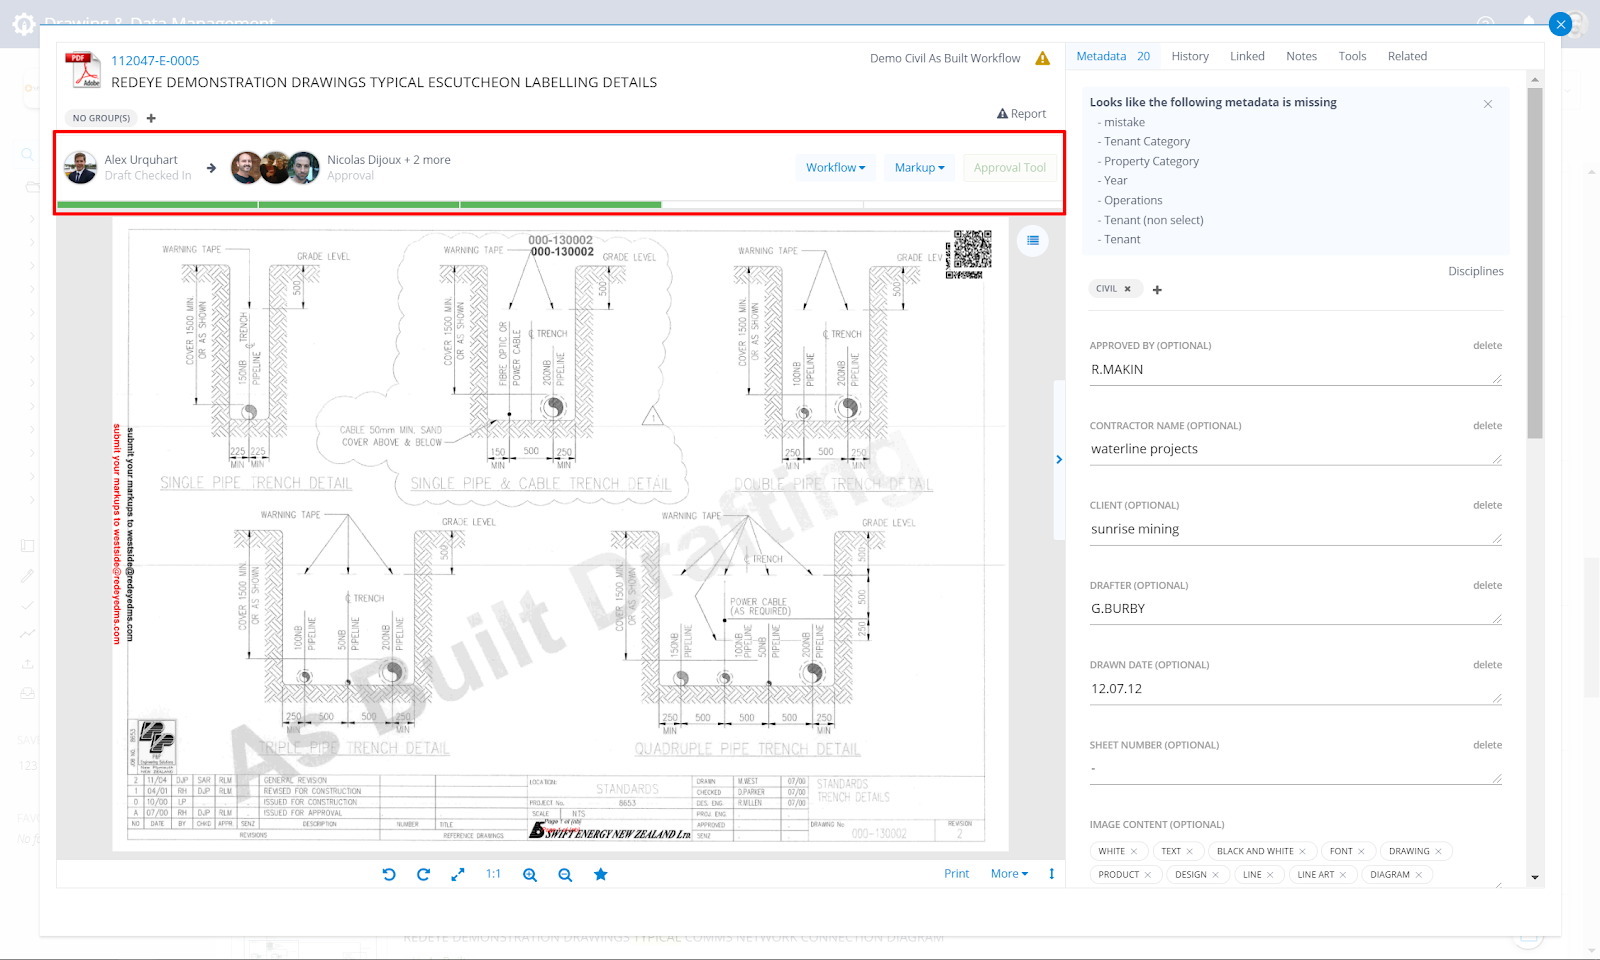Open the Workflow dropdown
Screen dimensions: 1600x960
coord(835,168)
